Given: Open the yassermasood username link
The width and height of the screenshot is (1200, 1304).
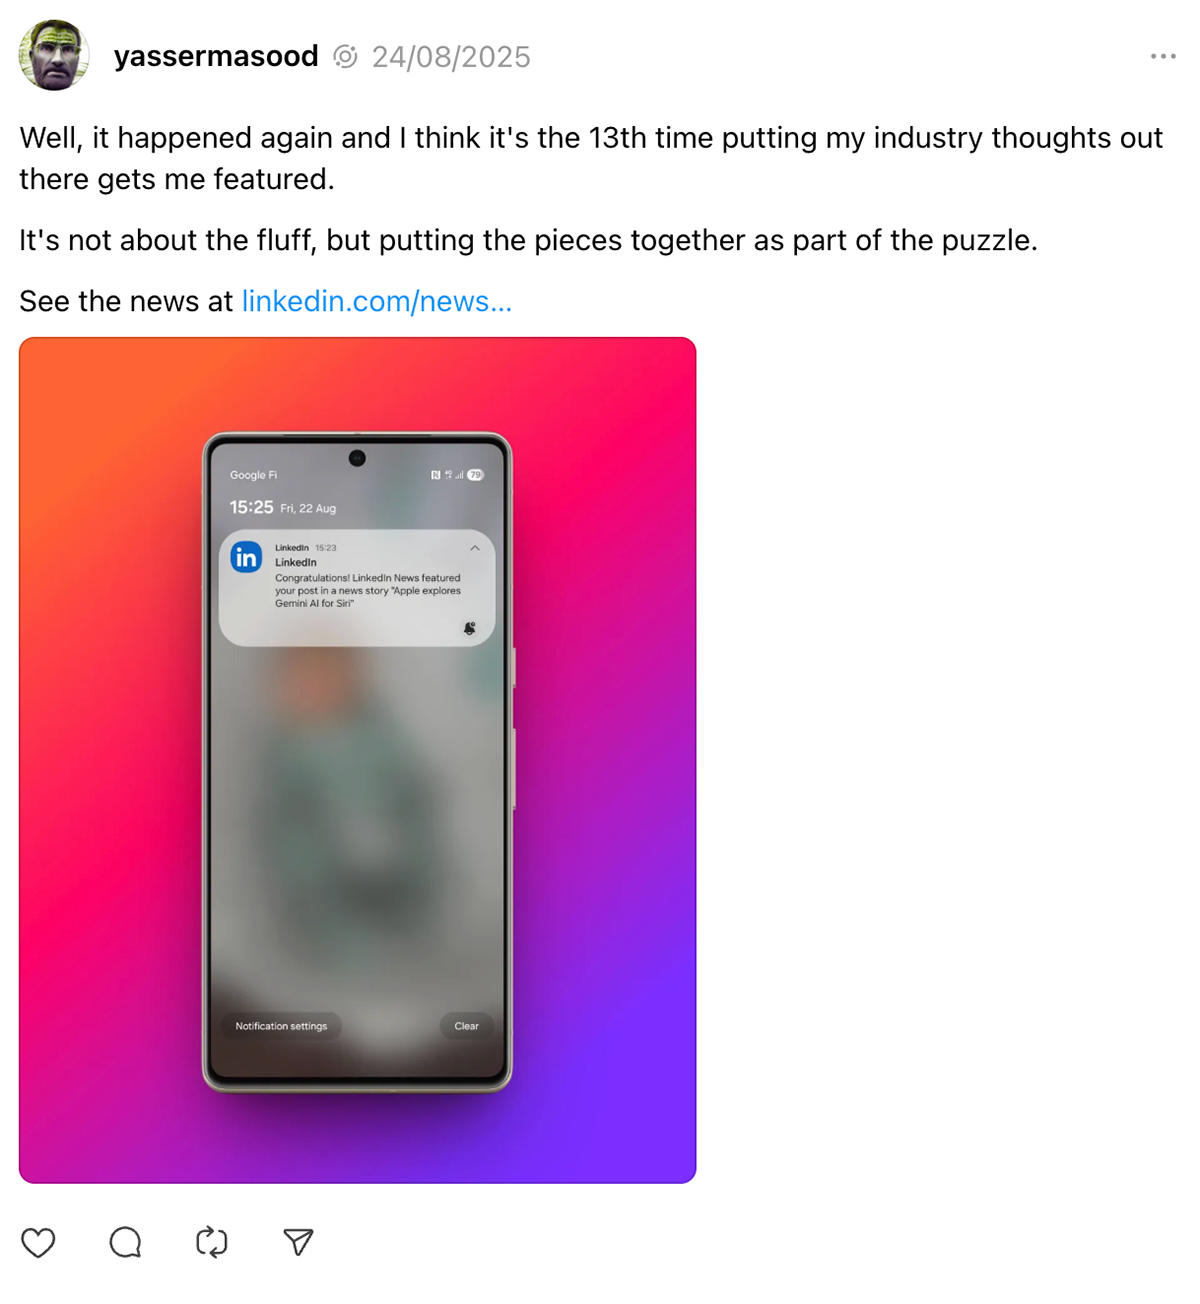Looking at the screenshot, I should [x=216, y=56].
